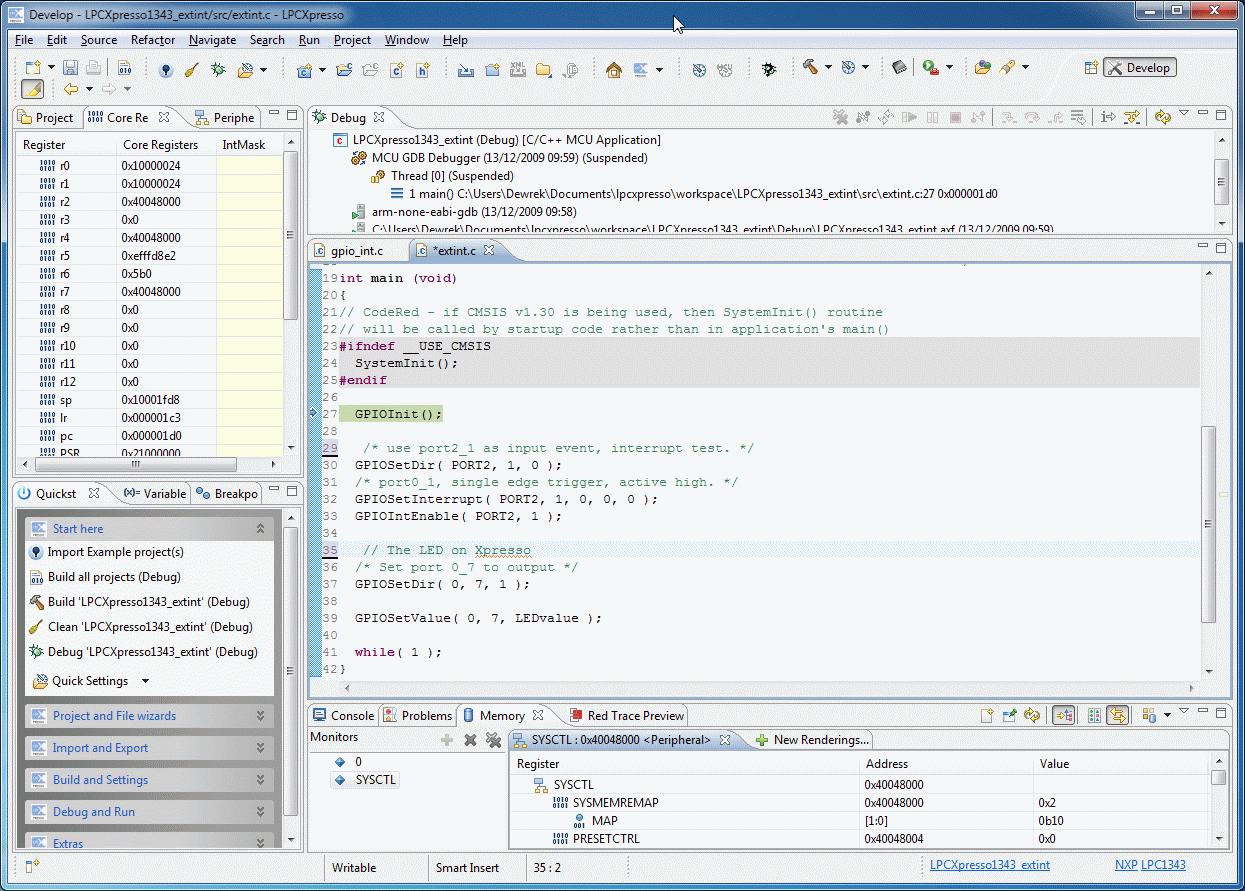
Task: Select the SYSCTL monitor entry
Action: click(366, 780)
